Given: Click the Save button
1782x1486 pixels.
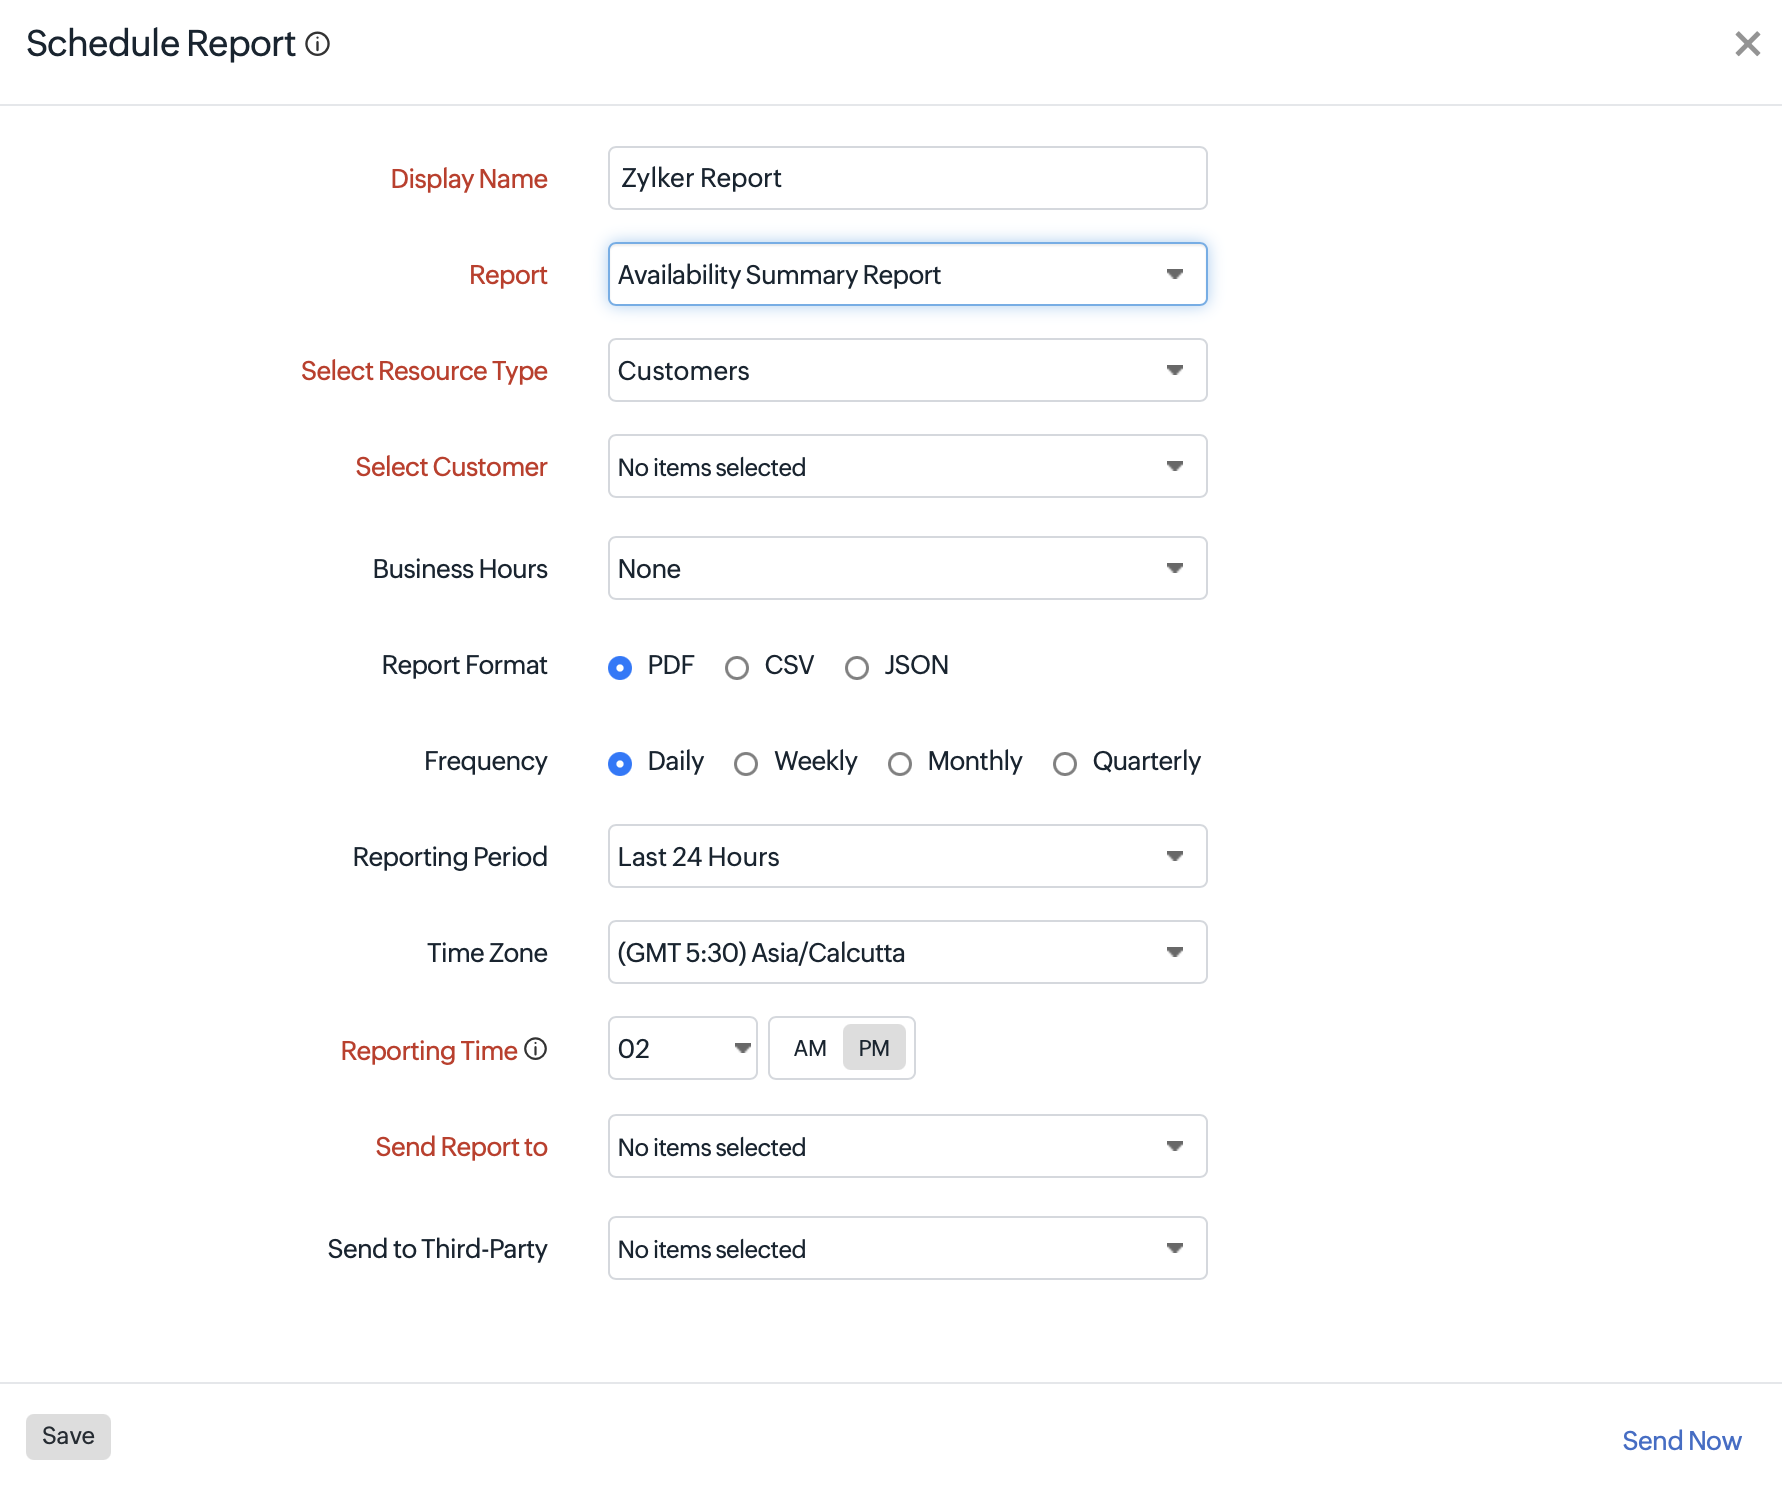Looking at the screenshot, I should coord(68,1436).
